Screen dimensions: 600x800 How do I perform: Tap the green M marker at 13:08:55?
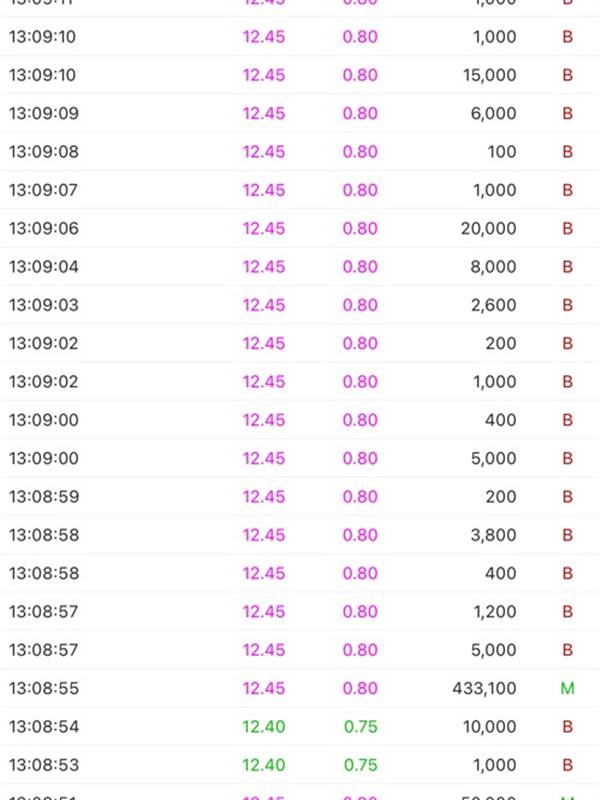(x=567, y=688)
